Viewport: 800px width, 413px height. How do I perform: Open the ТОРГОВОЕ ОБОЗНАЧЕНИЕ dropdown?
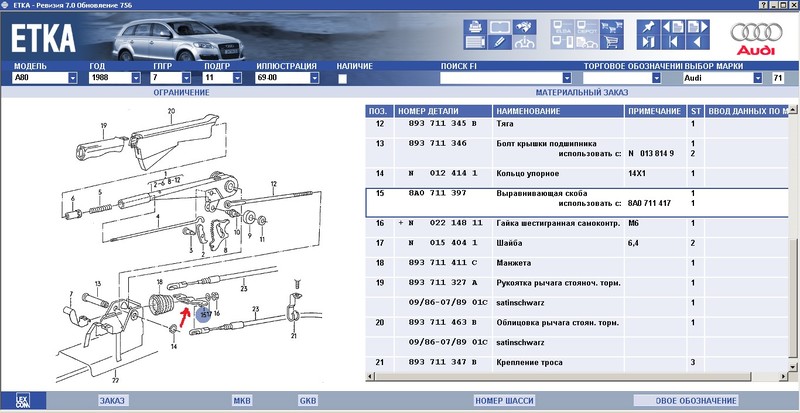(x=656, y=78)
